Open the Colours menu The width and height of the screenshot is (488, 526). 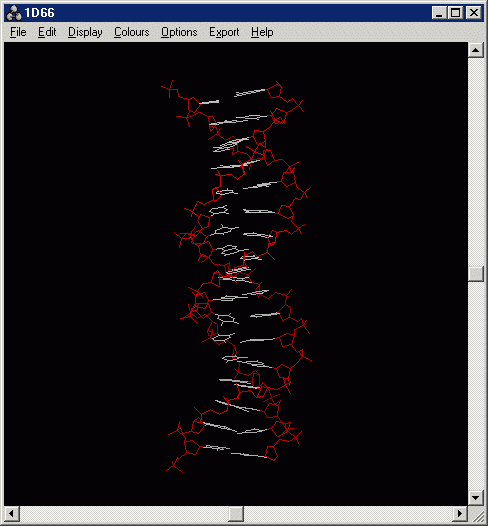pos(131,32)
